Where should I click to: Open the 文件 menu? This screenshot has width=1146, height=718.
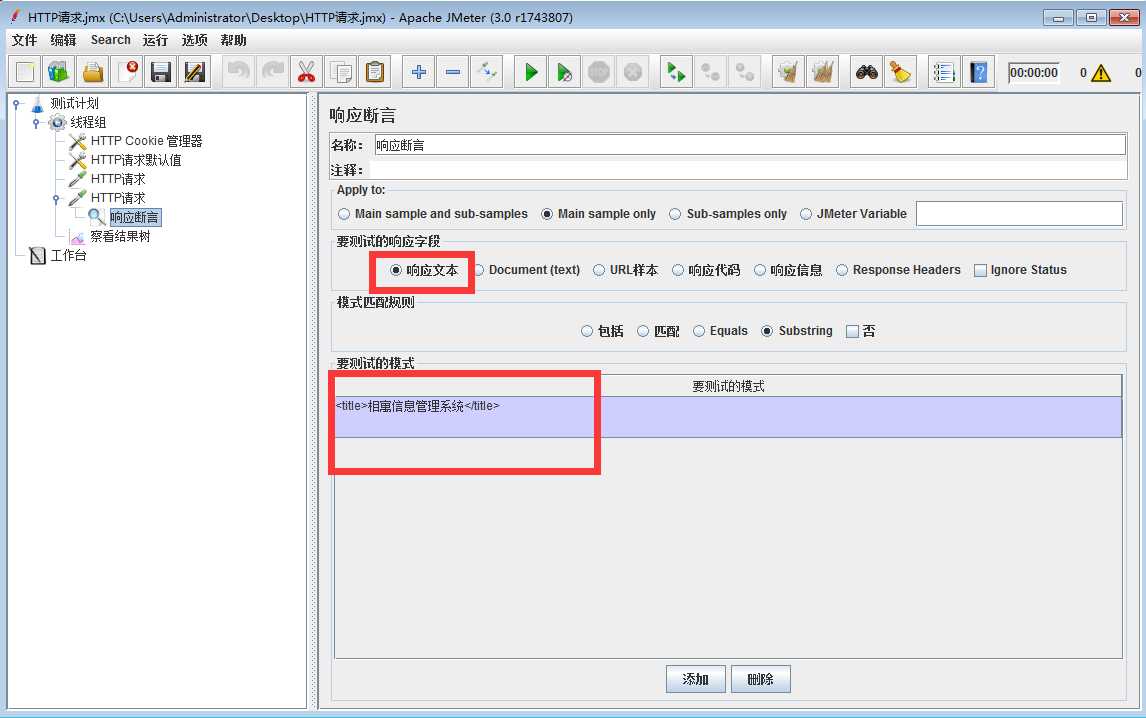[x=24, y=40]
